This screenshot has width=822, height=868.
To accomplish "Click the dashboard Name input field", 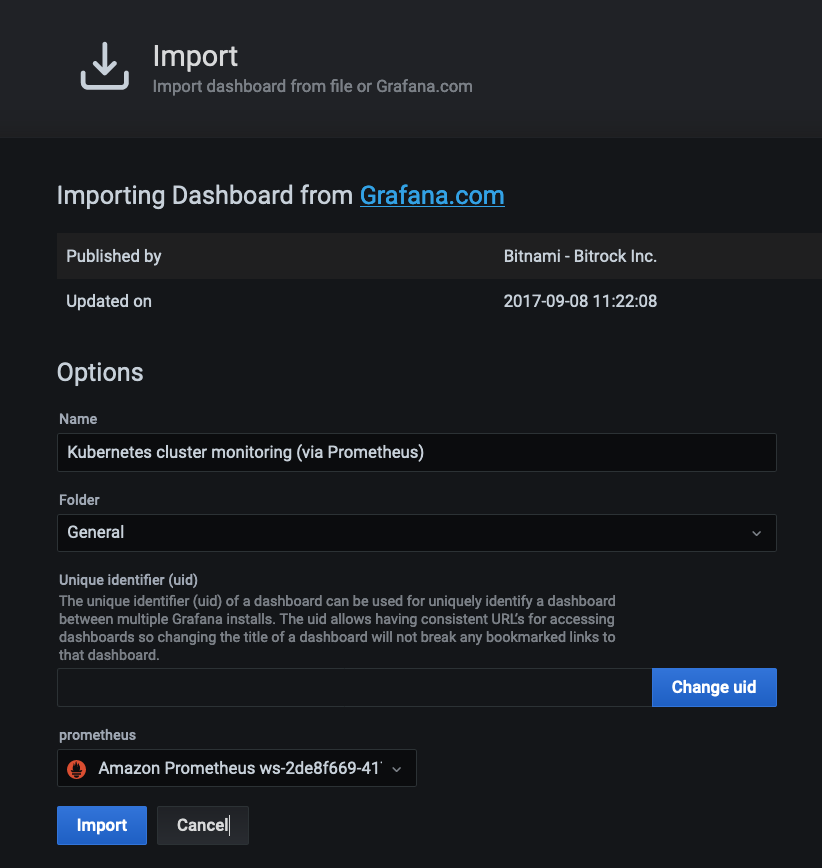I will (x=416, y=452).
